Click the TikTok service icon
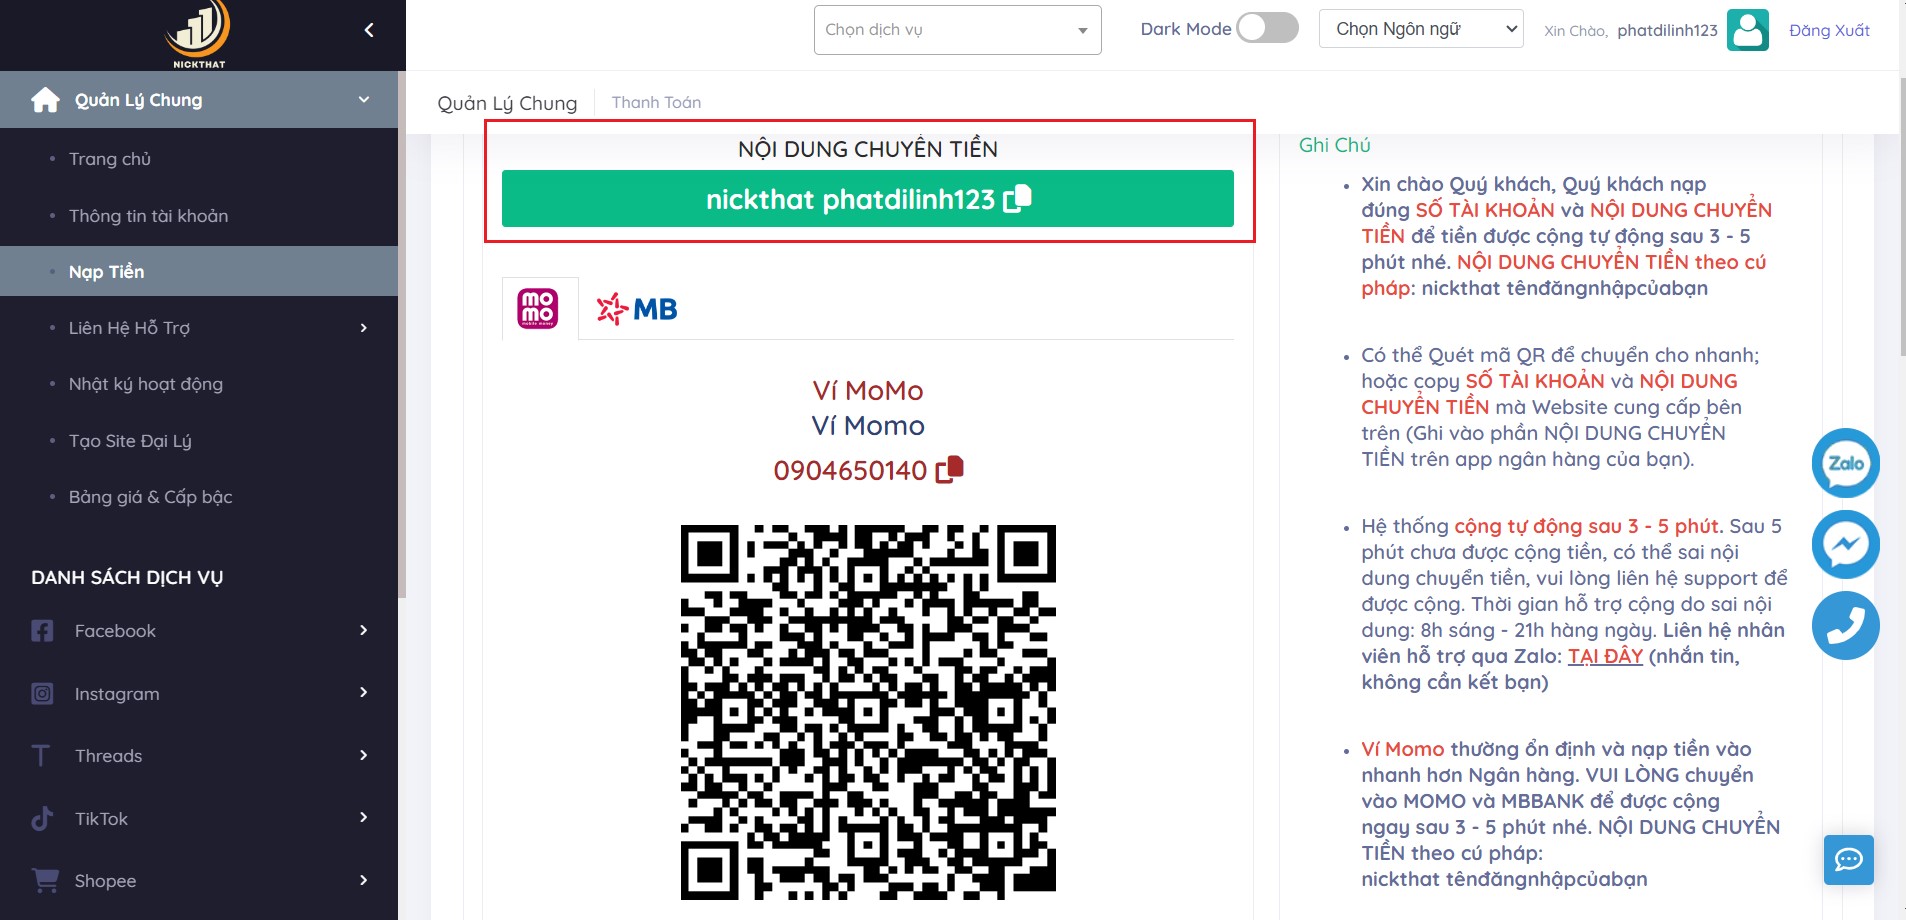1906x920 pixels. [42, 819]
